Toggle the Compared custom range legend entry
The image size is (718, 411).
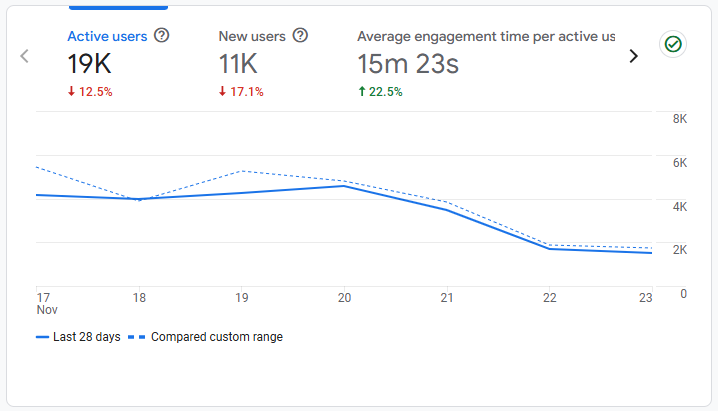pyautogui.click(x=216, y=337)
